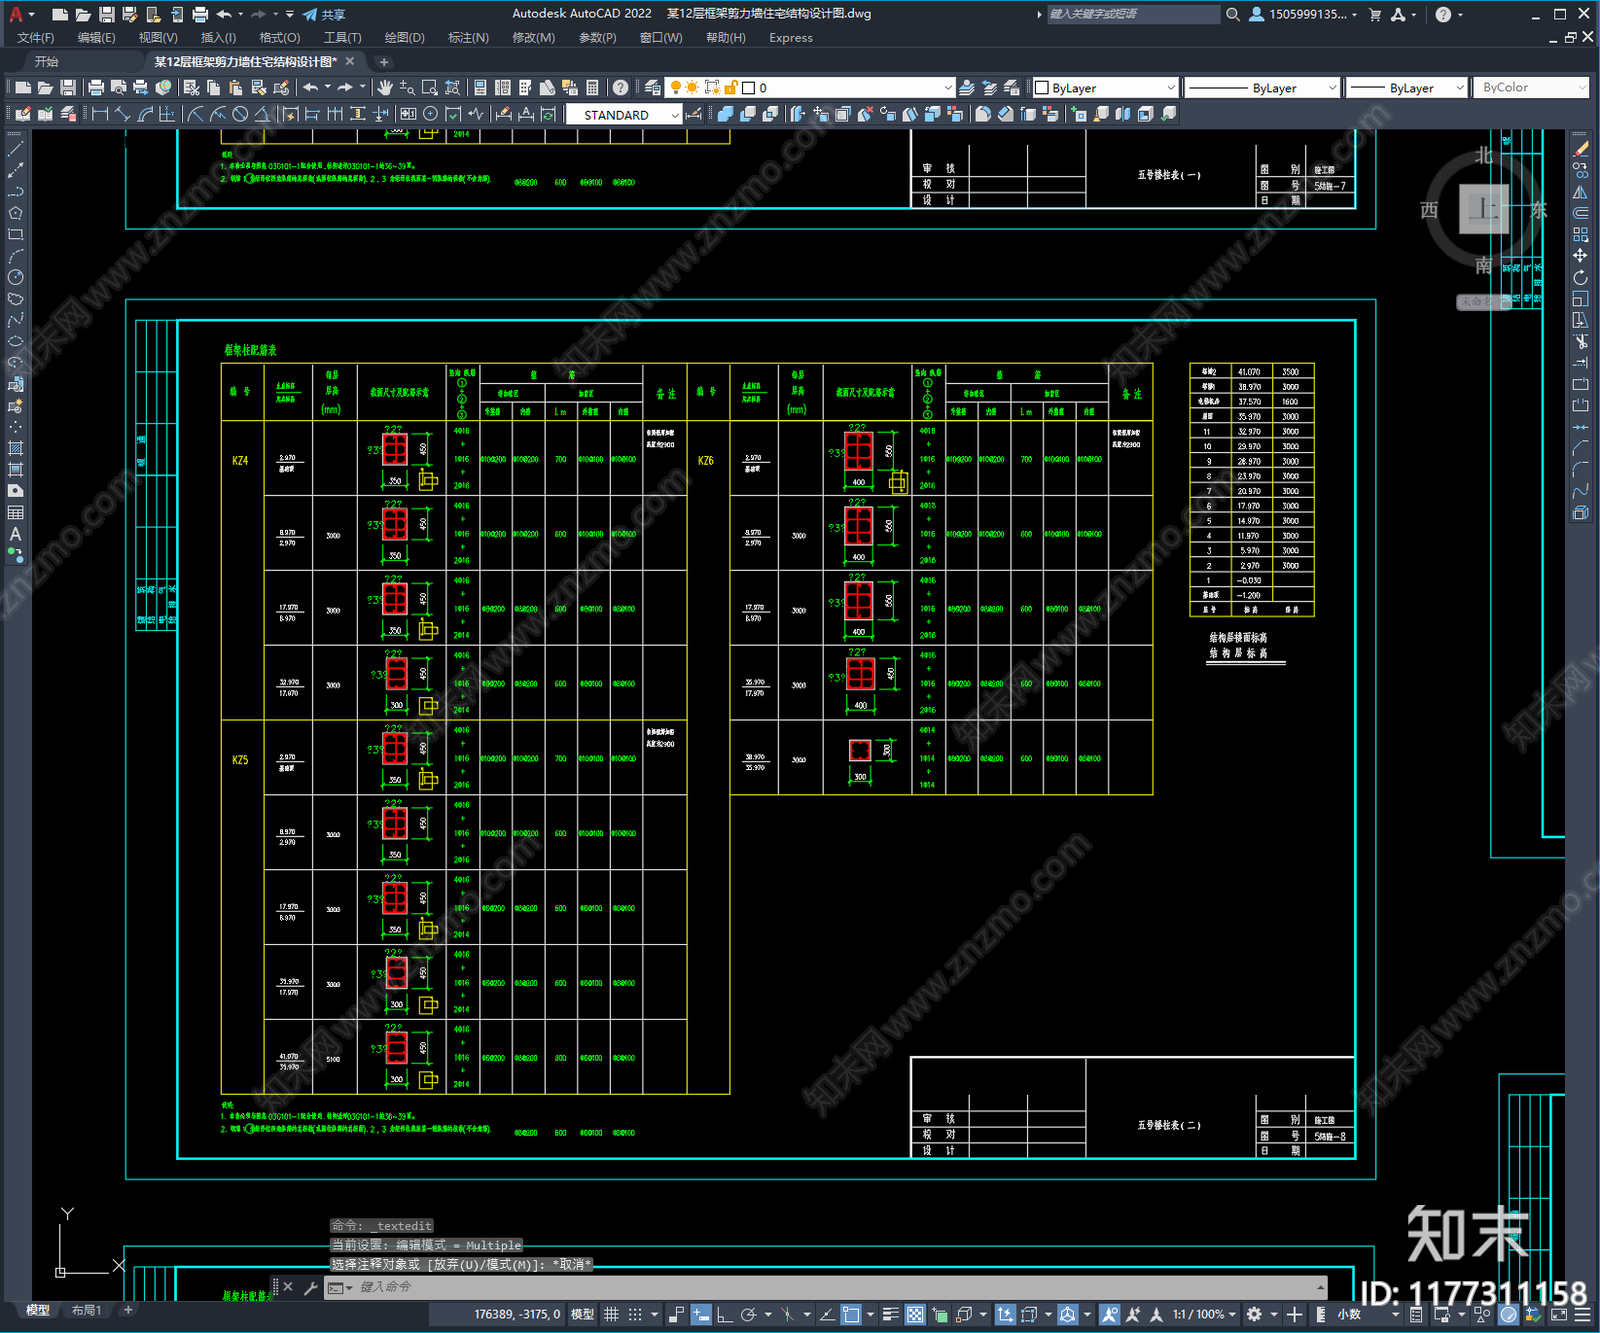Open the 文件(F) menu
1600x1333 pixels.
click(x=36, y=38)
